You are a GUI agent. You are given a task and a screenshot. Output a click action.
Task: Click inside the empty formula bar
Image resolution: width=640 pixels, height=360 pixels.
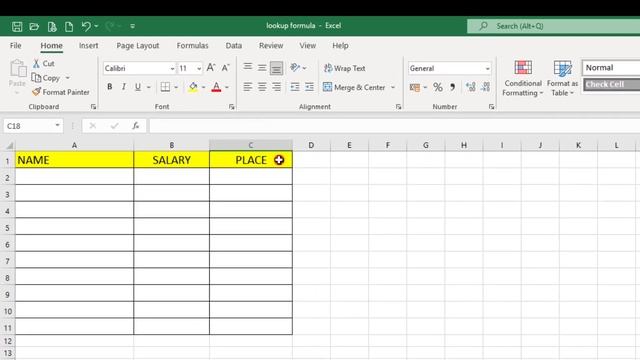pos(394,126)
